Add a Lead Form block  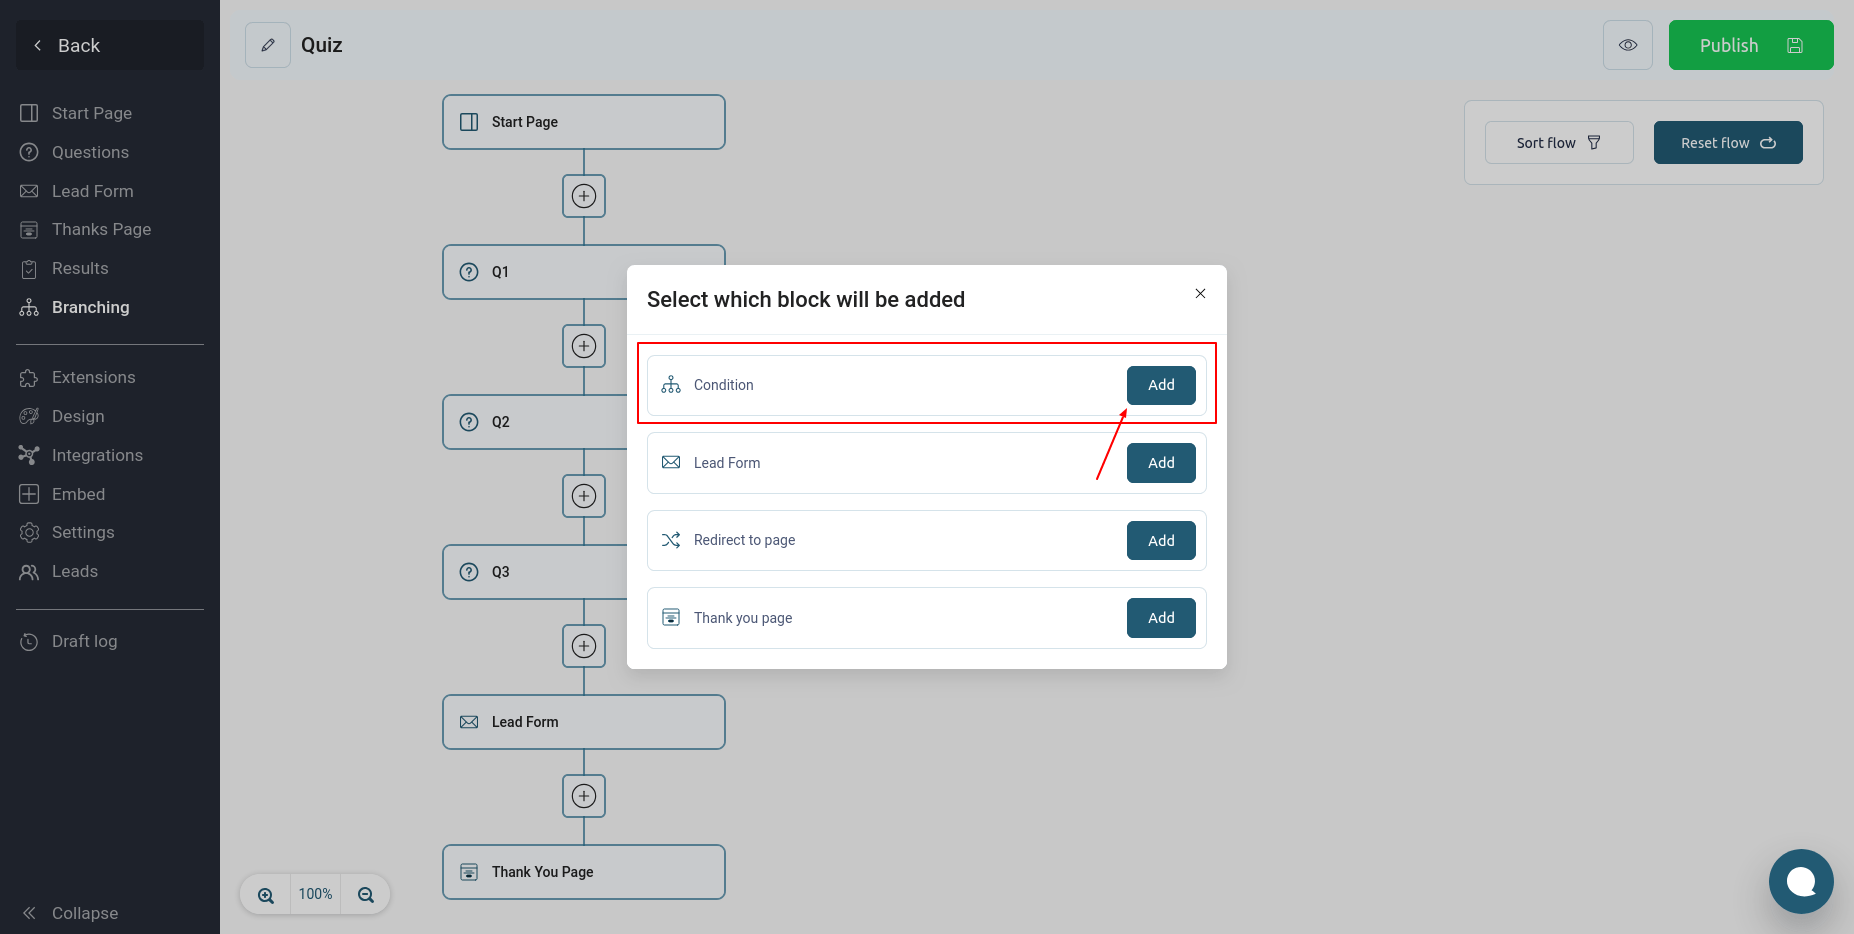[1161, 463]
